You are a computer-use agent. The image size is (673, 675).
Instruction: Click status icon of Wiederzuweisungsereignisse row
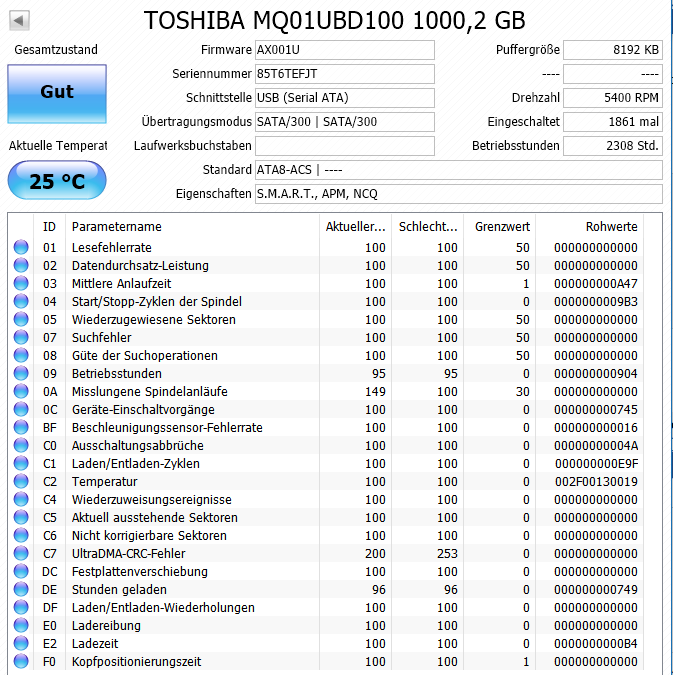(21, 499)
